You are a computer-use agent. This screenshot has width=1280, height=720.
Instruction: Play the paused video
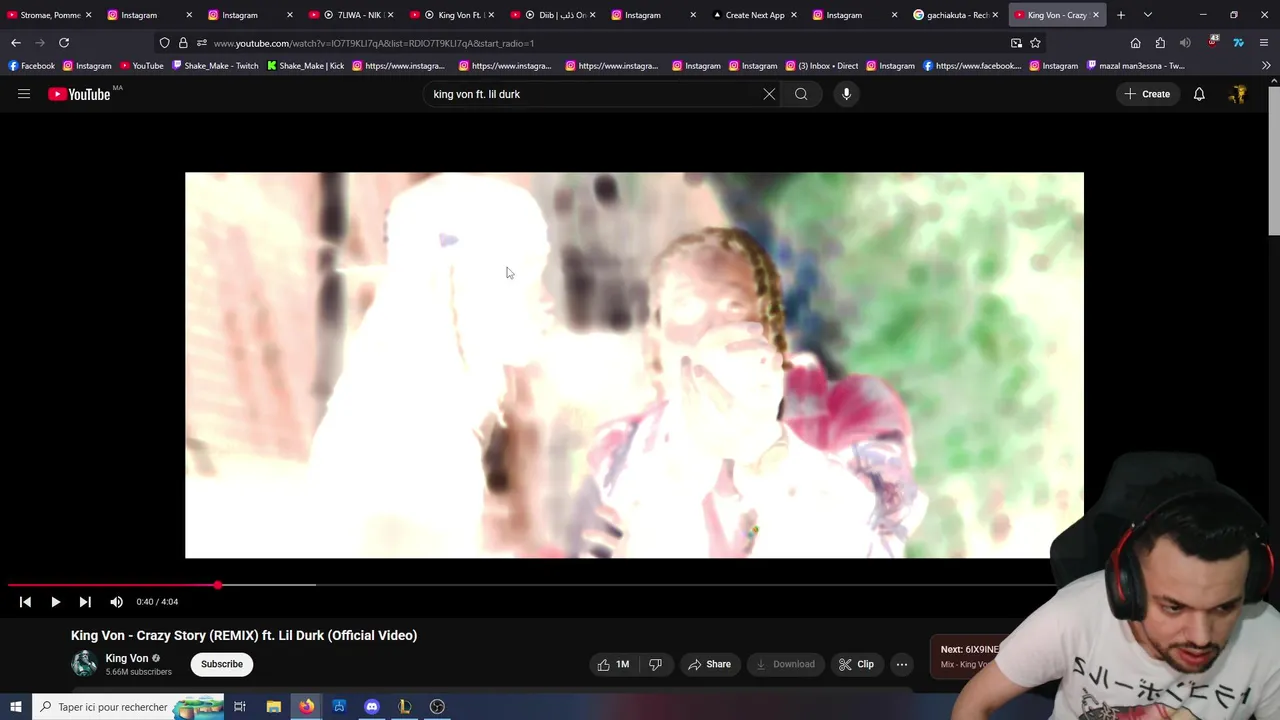[x=55, y=602]
